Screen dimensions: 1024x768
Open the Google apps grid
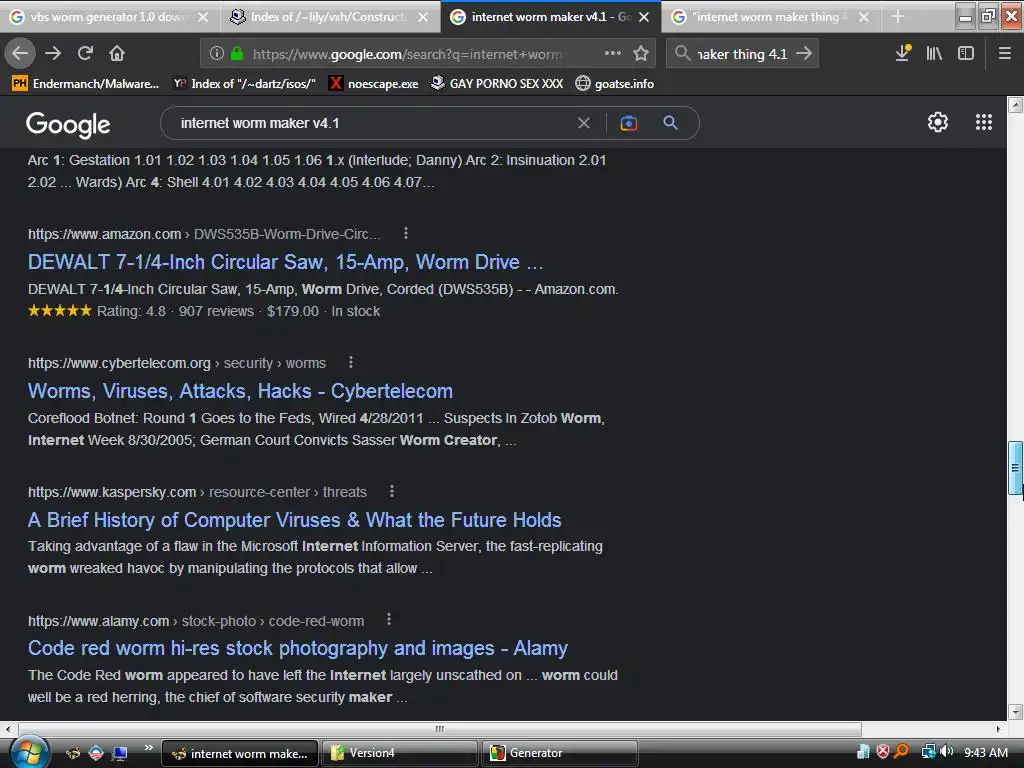(984, 122)
